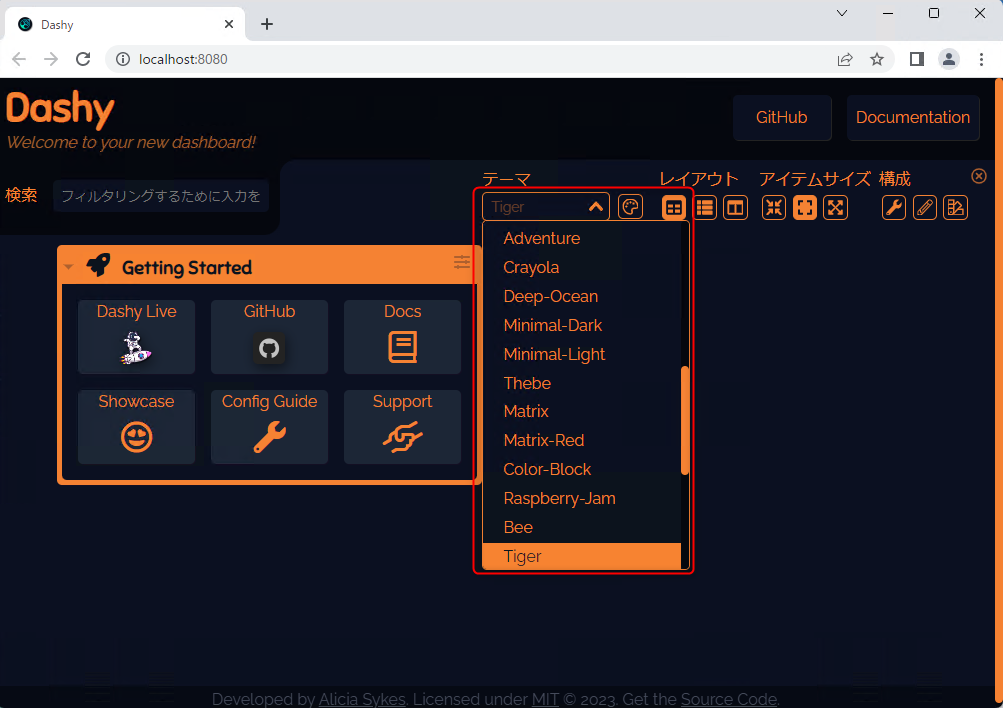Image resolution: width=1003 pixels, height=708 pixels.
Task: Select the Minimal-Light theme
Action: pos(581,354)
